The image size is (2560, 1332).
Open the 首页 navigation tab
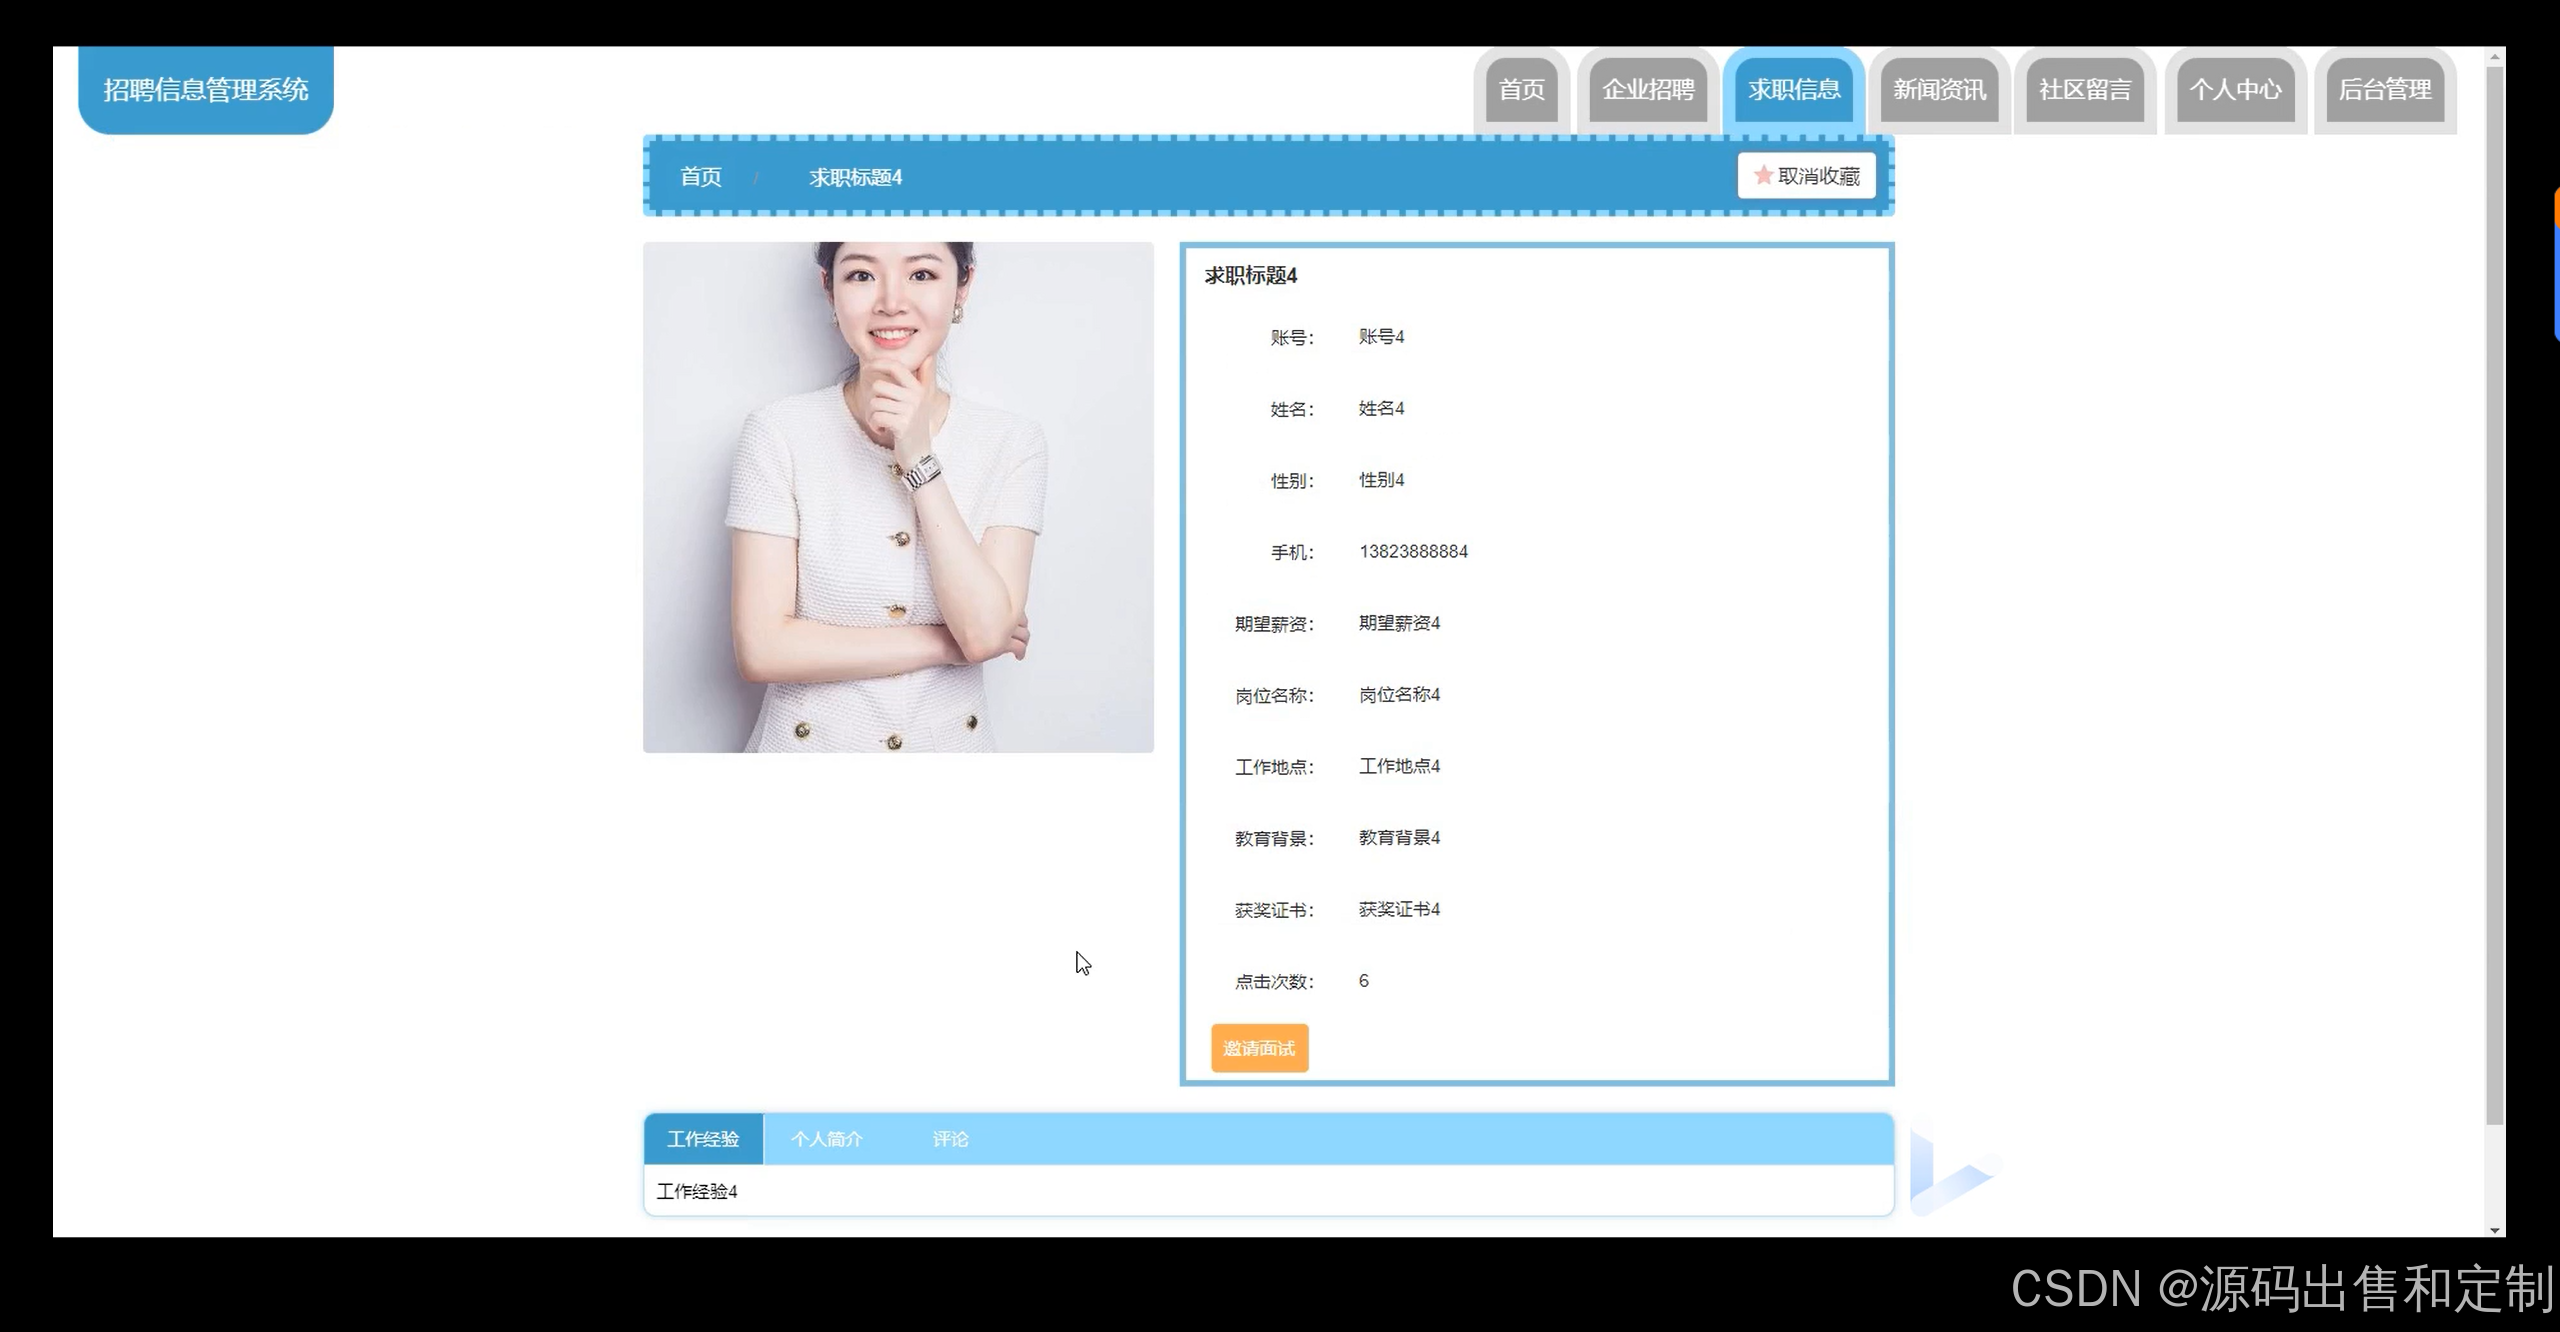pyautogui.click(x=1521, y=90)
